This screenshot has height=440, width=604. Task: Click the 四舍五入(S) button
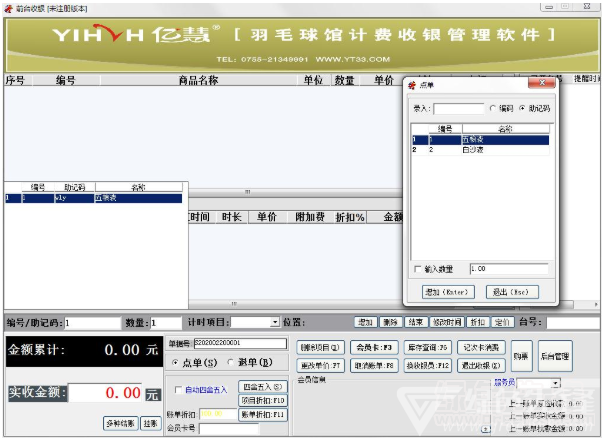pos(263,387)
